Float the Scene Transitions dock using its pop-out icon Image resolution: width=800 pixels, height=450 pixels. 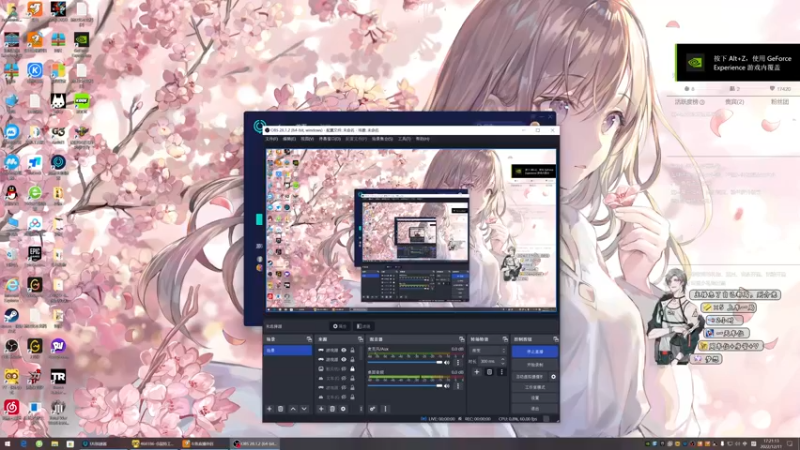pos(505,339)
